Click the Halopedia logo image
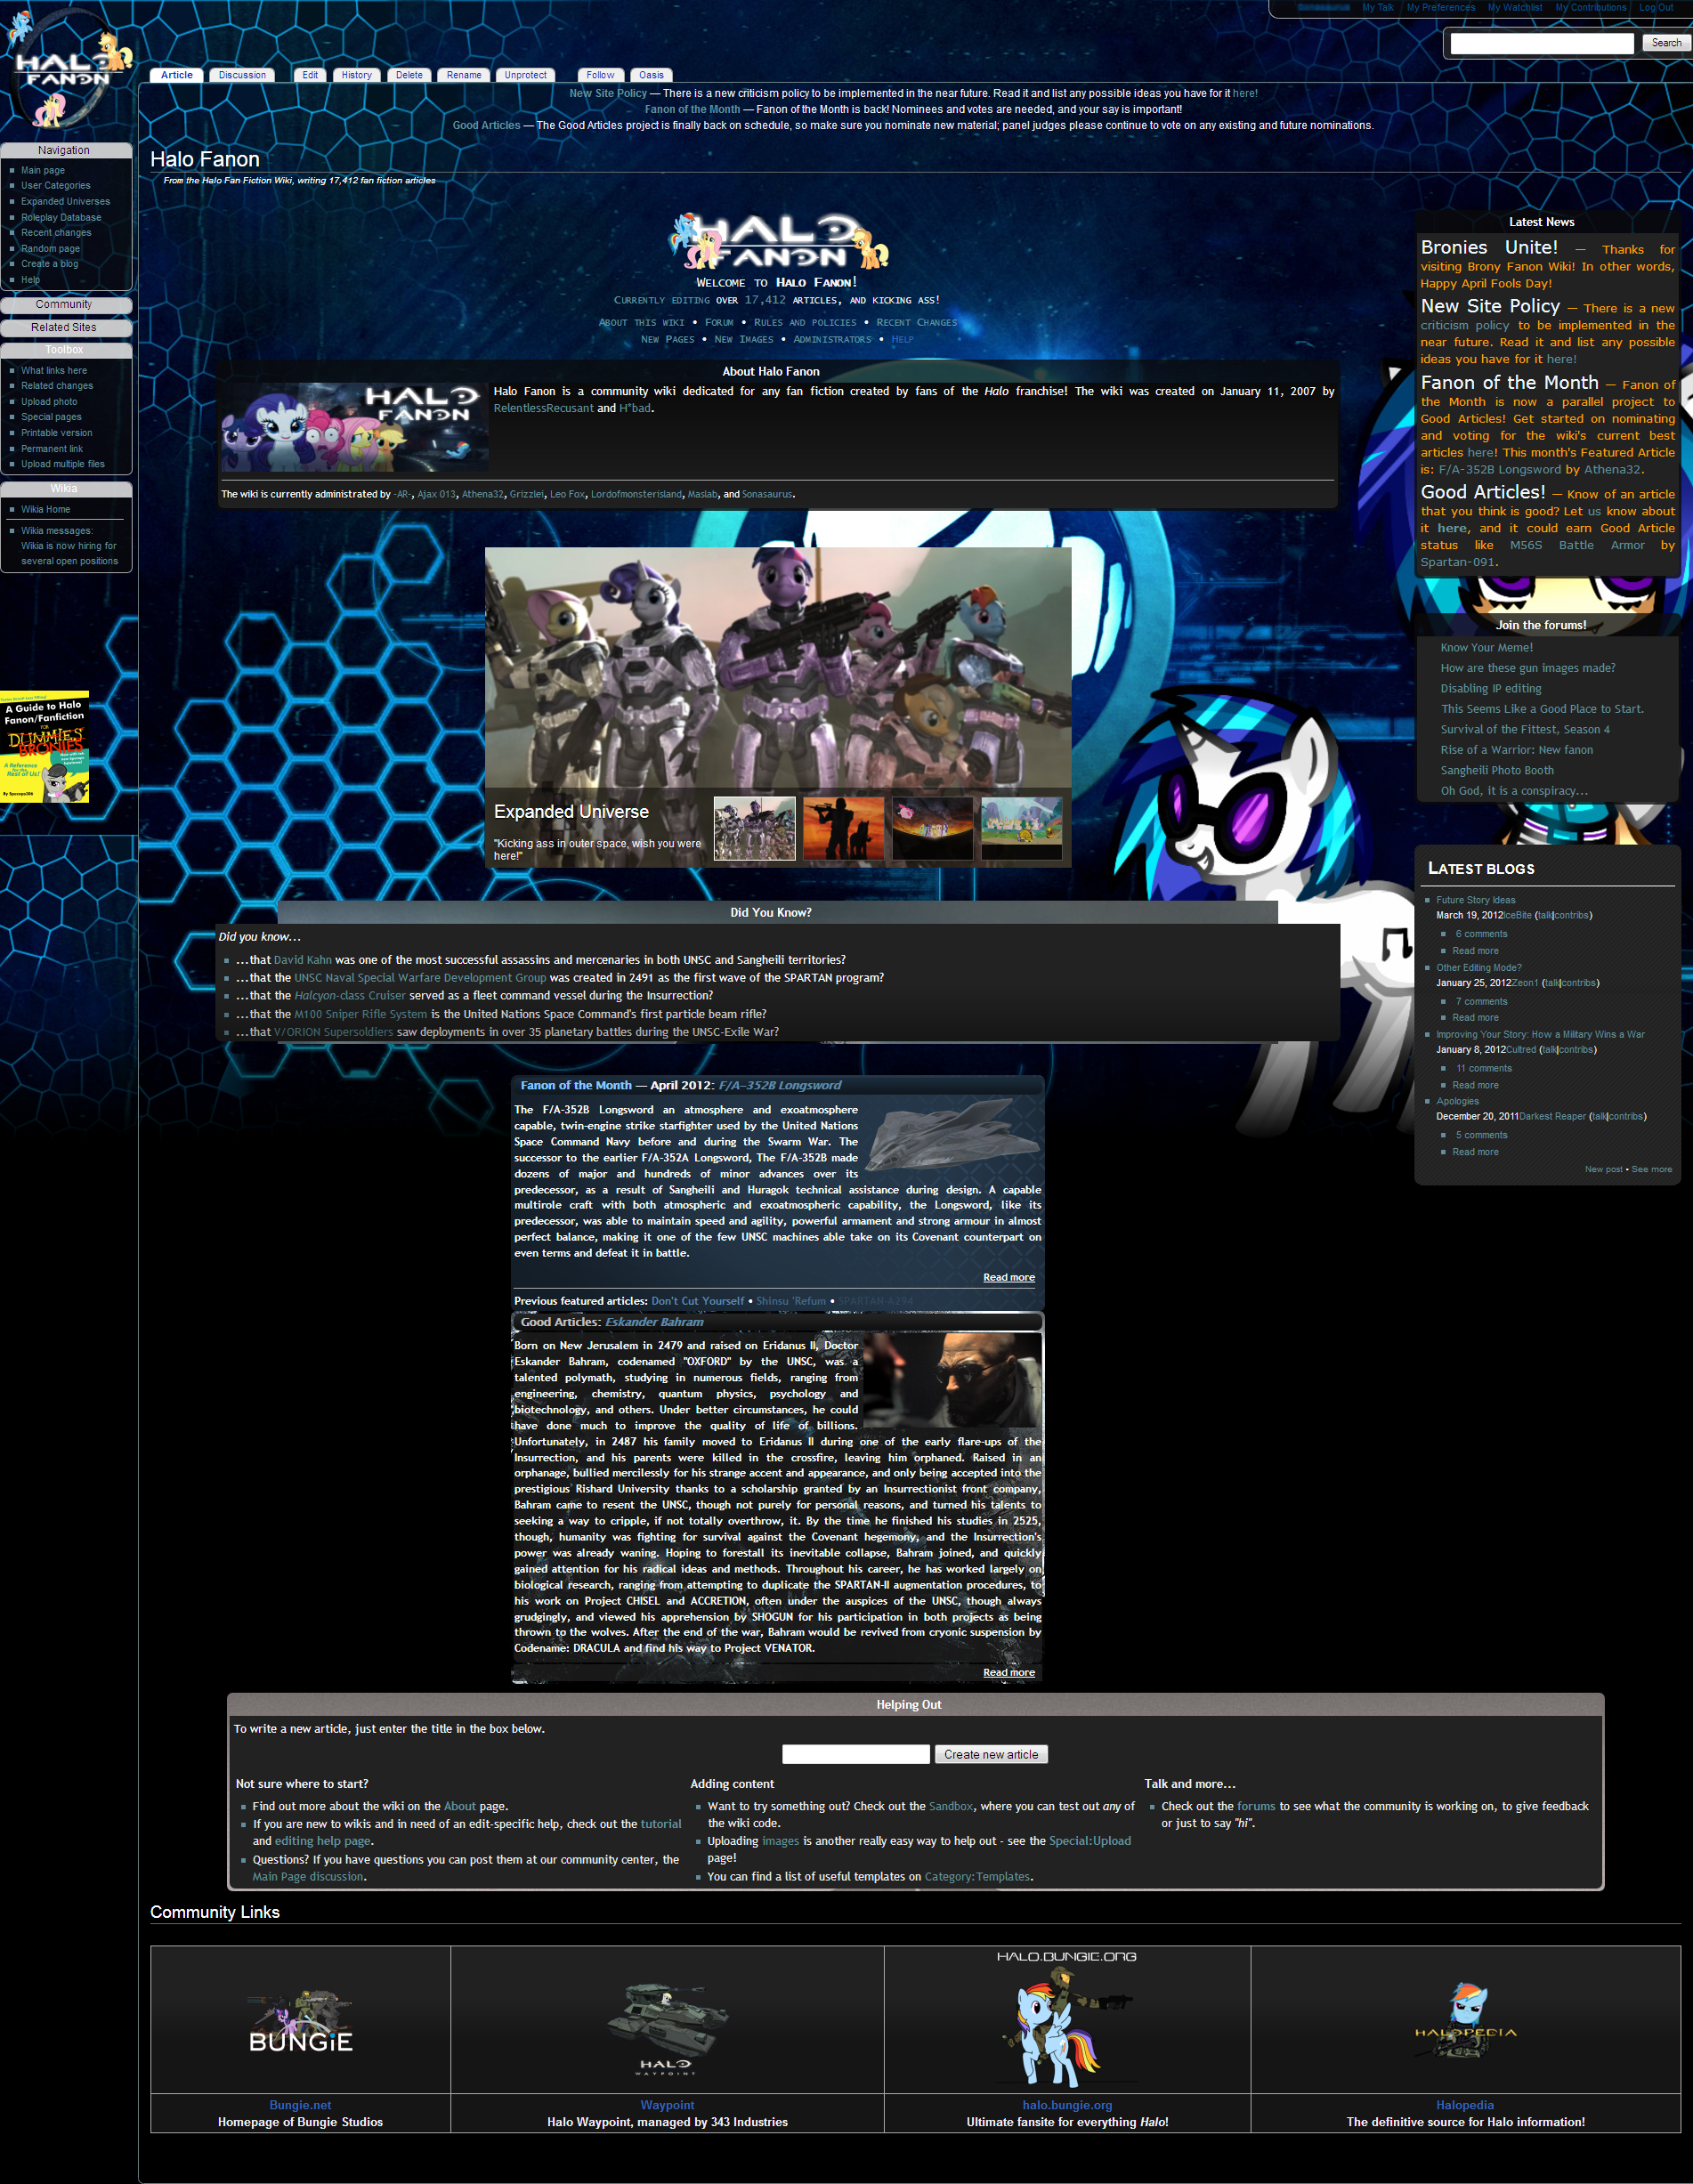This screenshot has height=2184, width=1693. coord(1465,2019)
